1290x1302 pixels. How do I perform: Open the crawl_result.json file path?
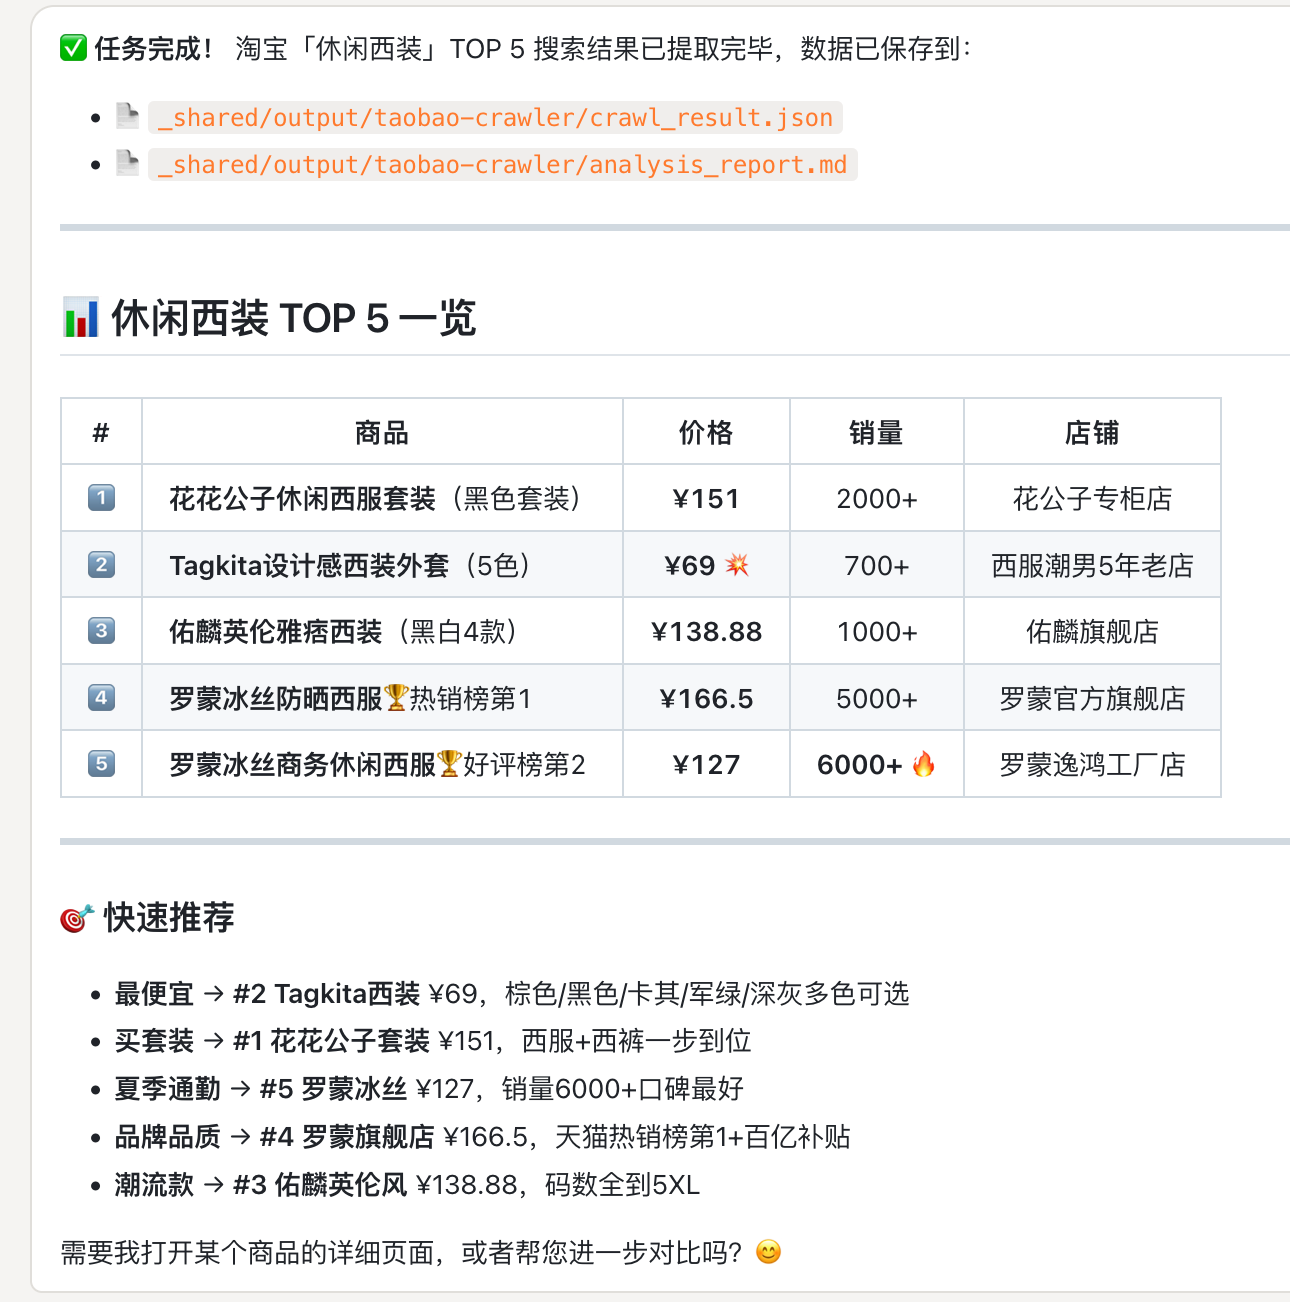pos(495,117)
